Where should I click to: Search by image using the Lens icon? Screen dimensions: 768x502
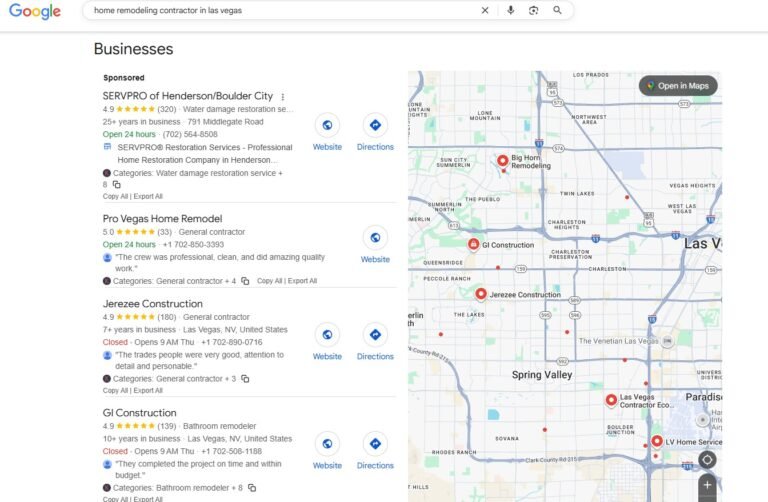(534, 10)
